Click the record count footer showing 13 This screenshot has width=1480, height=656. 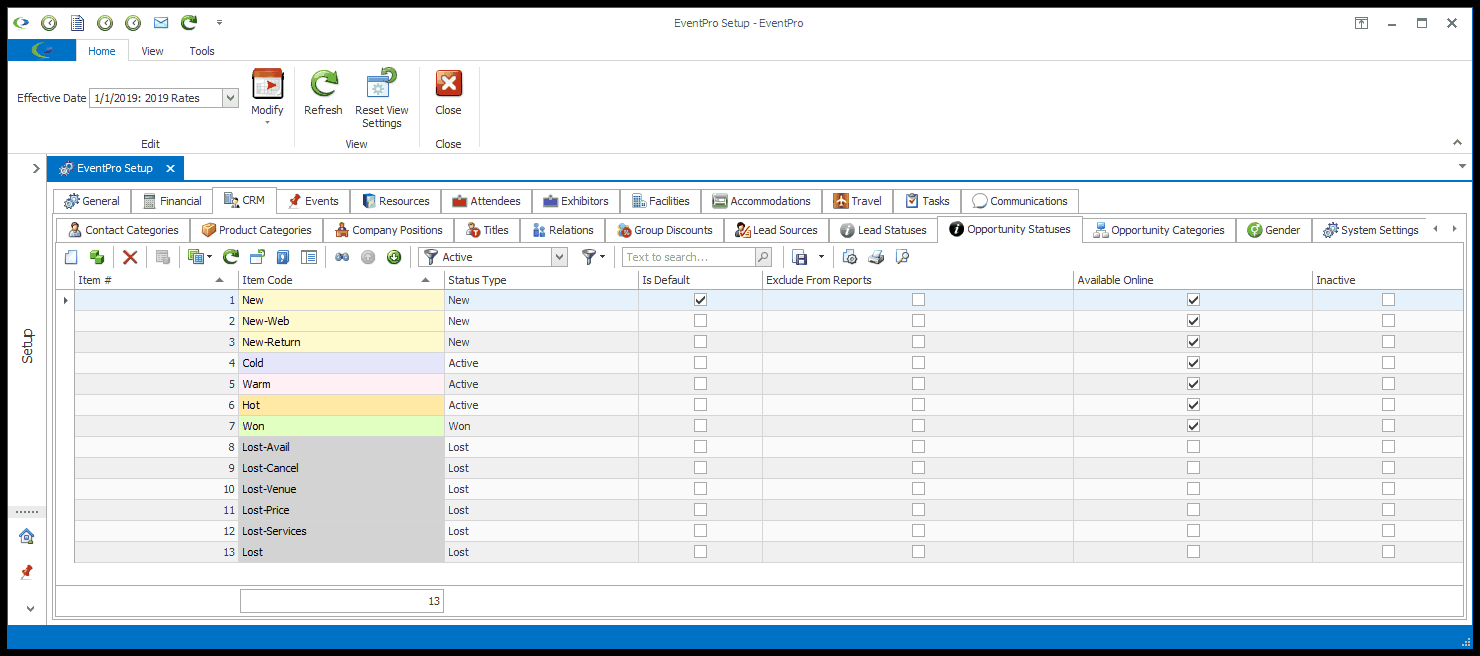tap(341, 601)
